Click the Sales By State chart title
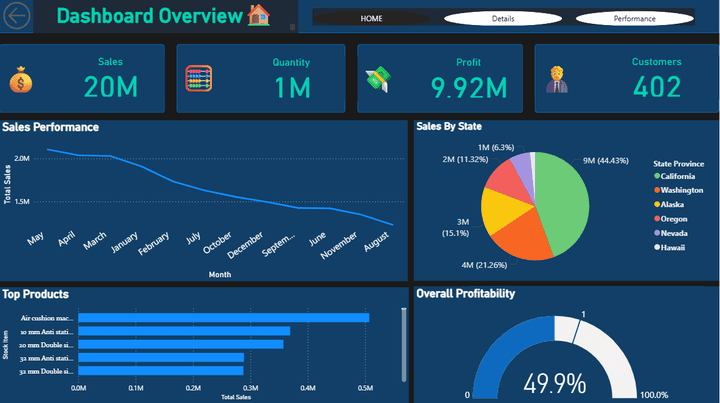720x403 pixels. click(x=449, y=126)
